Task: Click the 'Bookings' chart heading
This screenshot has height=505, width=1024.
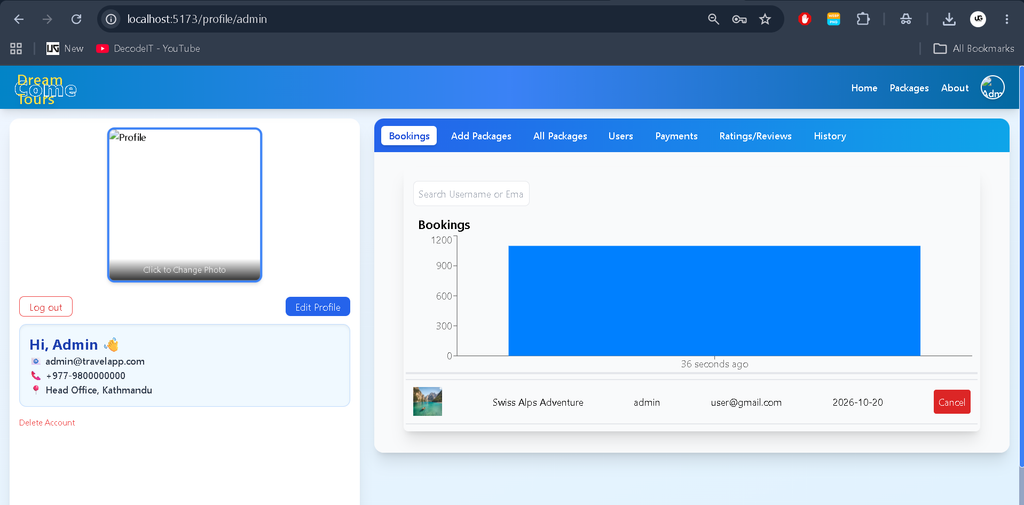Action: coord(444,225)
